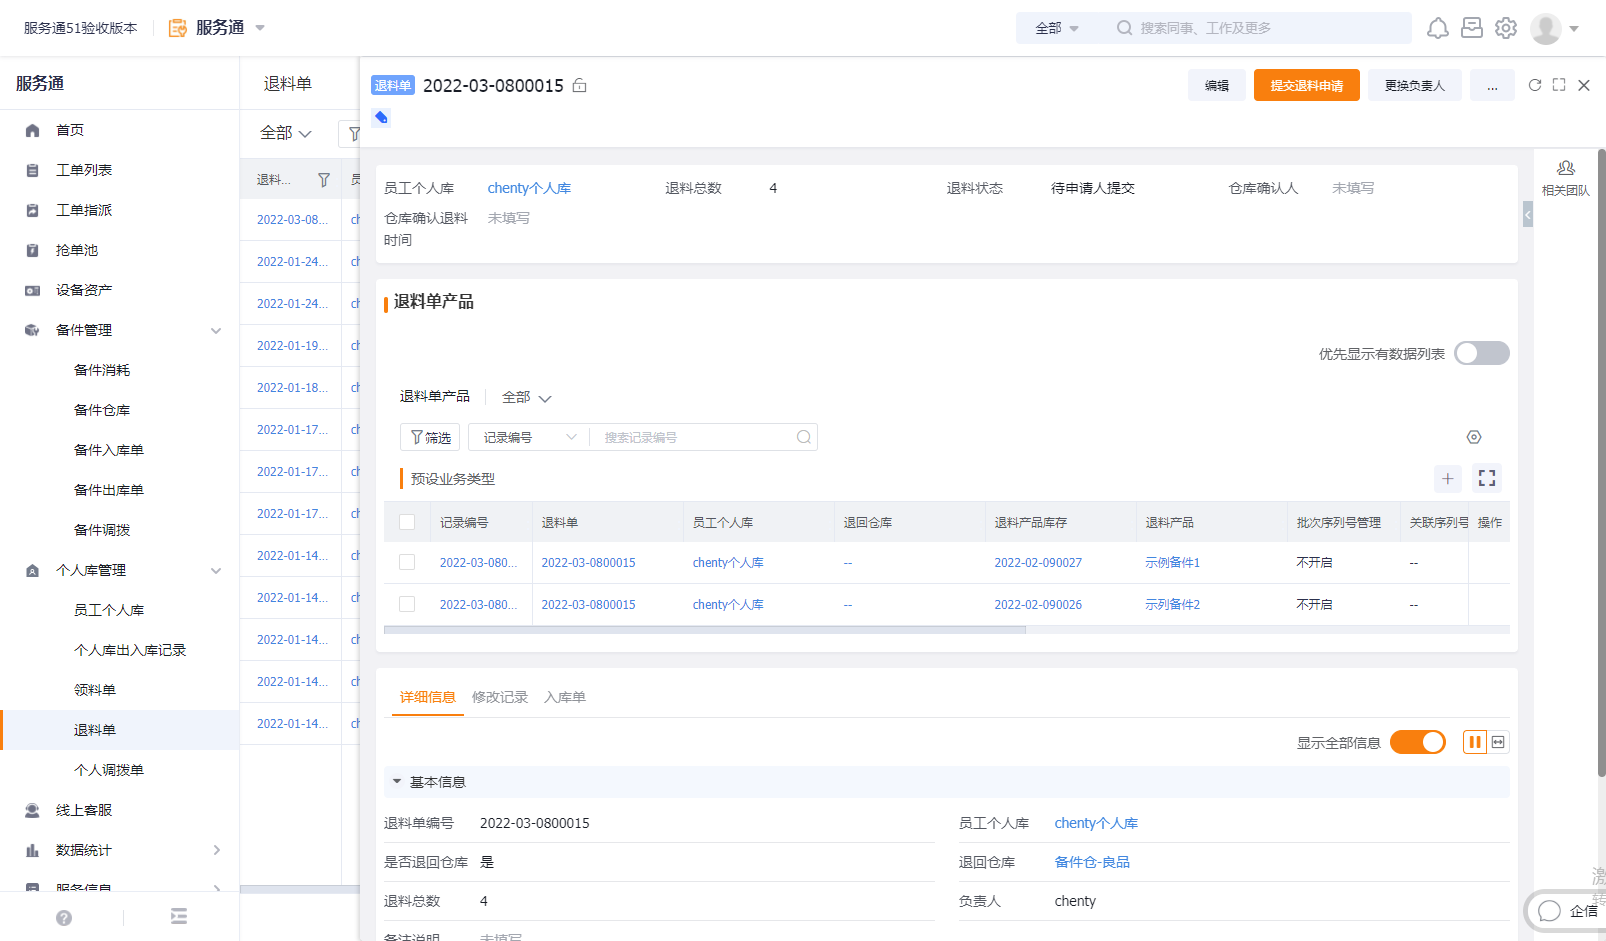
Task: Open the inbox tray icon
Action: (1472, 28)
